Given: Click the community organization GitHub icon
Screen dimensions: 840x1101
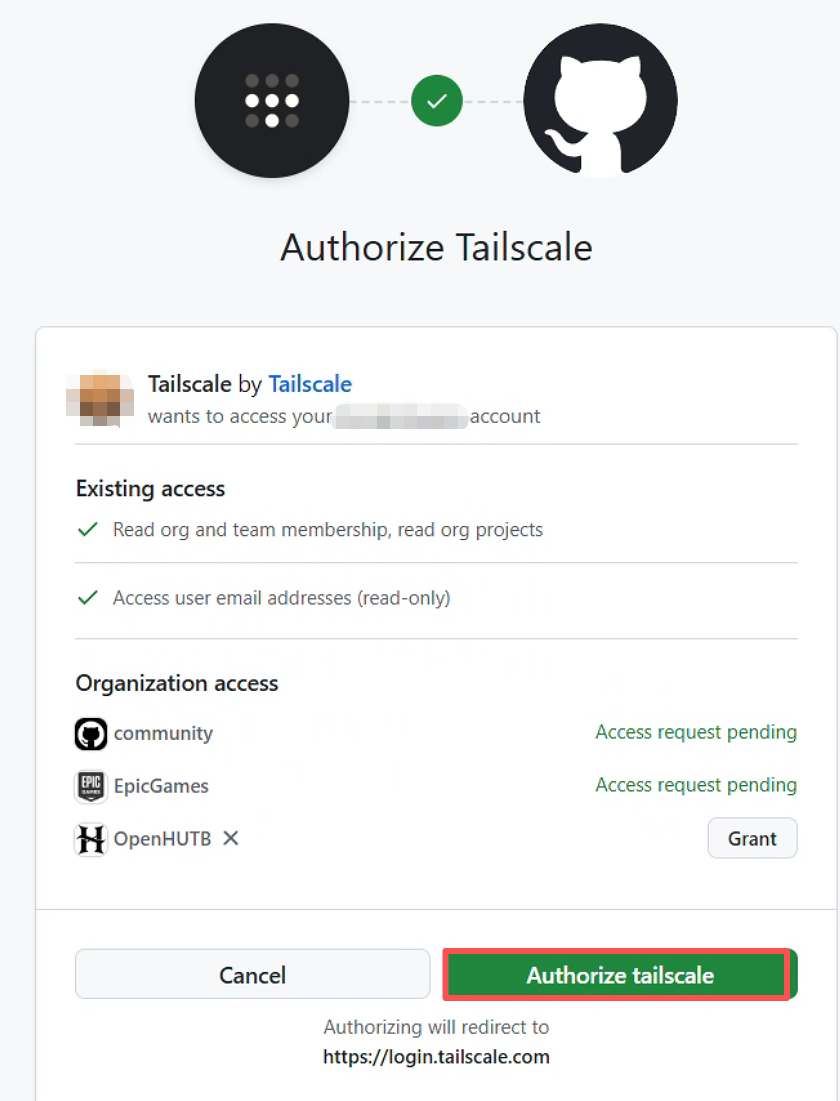Looking at the screenshot, I should click(91, 734).
